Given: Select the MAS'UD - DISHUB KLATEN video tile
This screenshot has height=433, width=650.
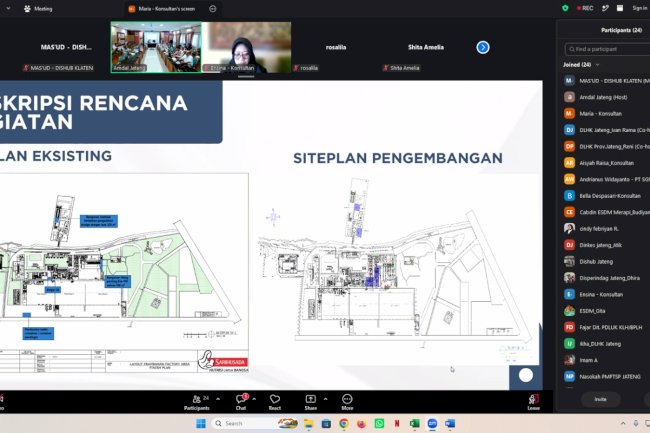Looking at the screenshot, I should pyautogui.click(x=66, y=47).
